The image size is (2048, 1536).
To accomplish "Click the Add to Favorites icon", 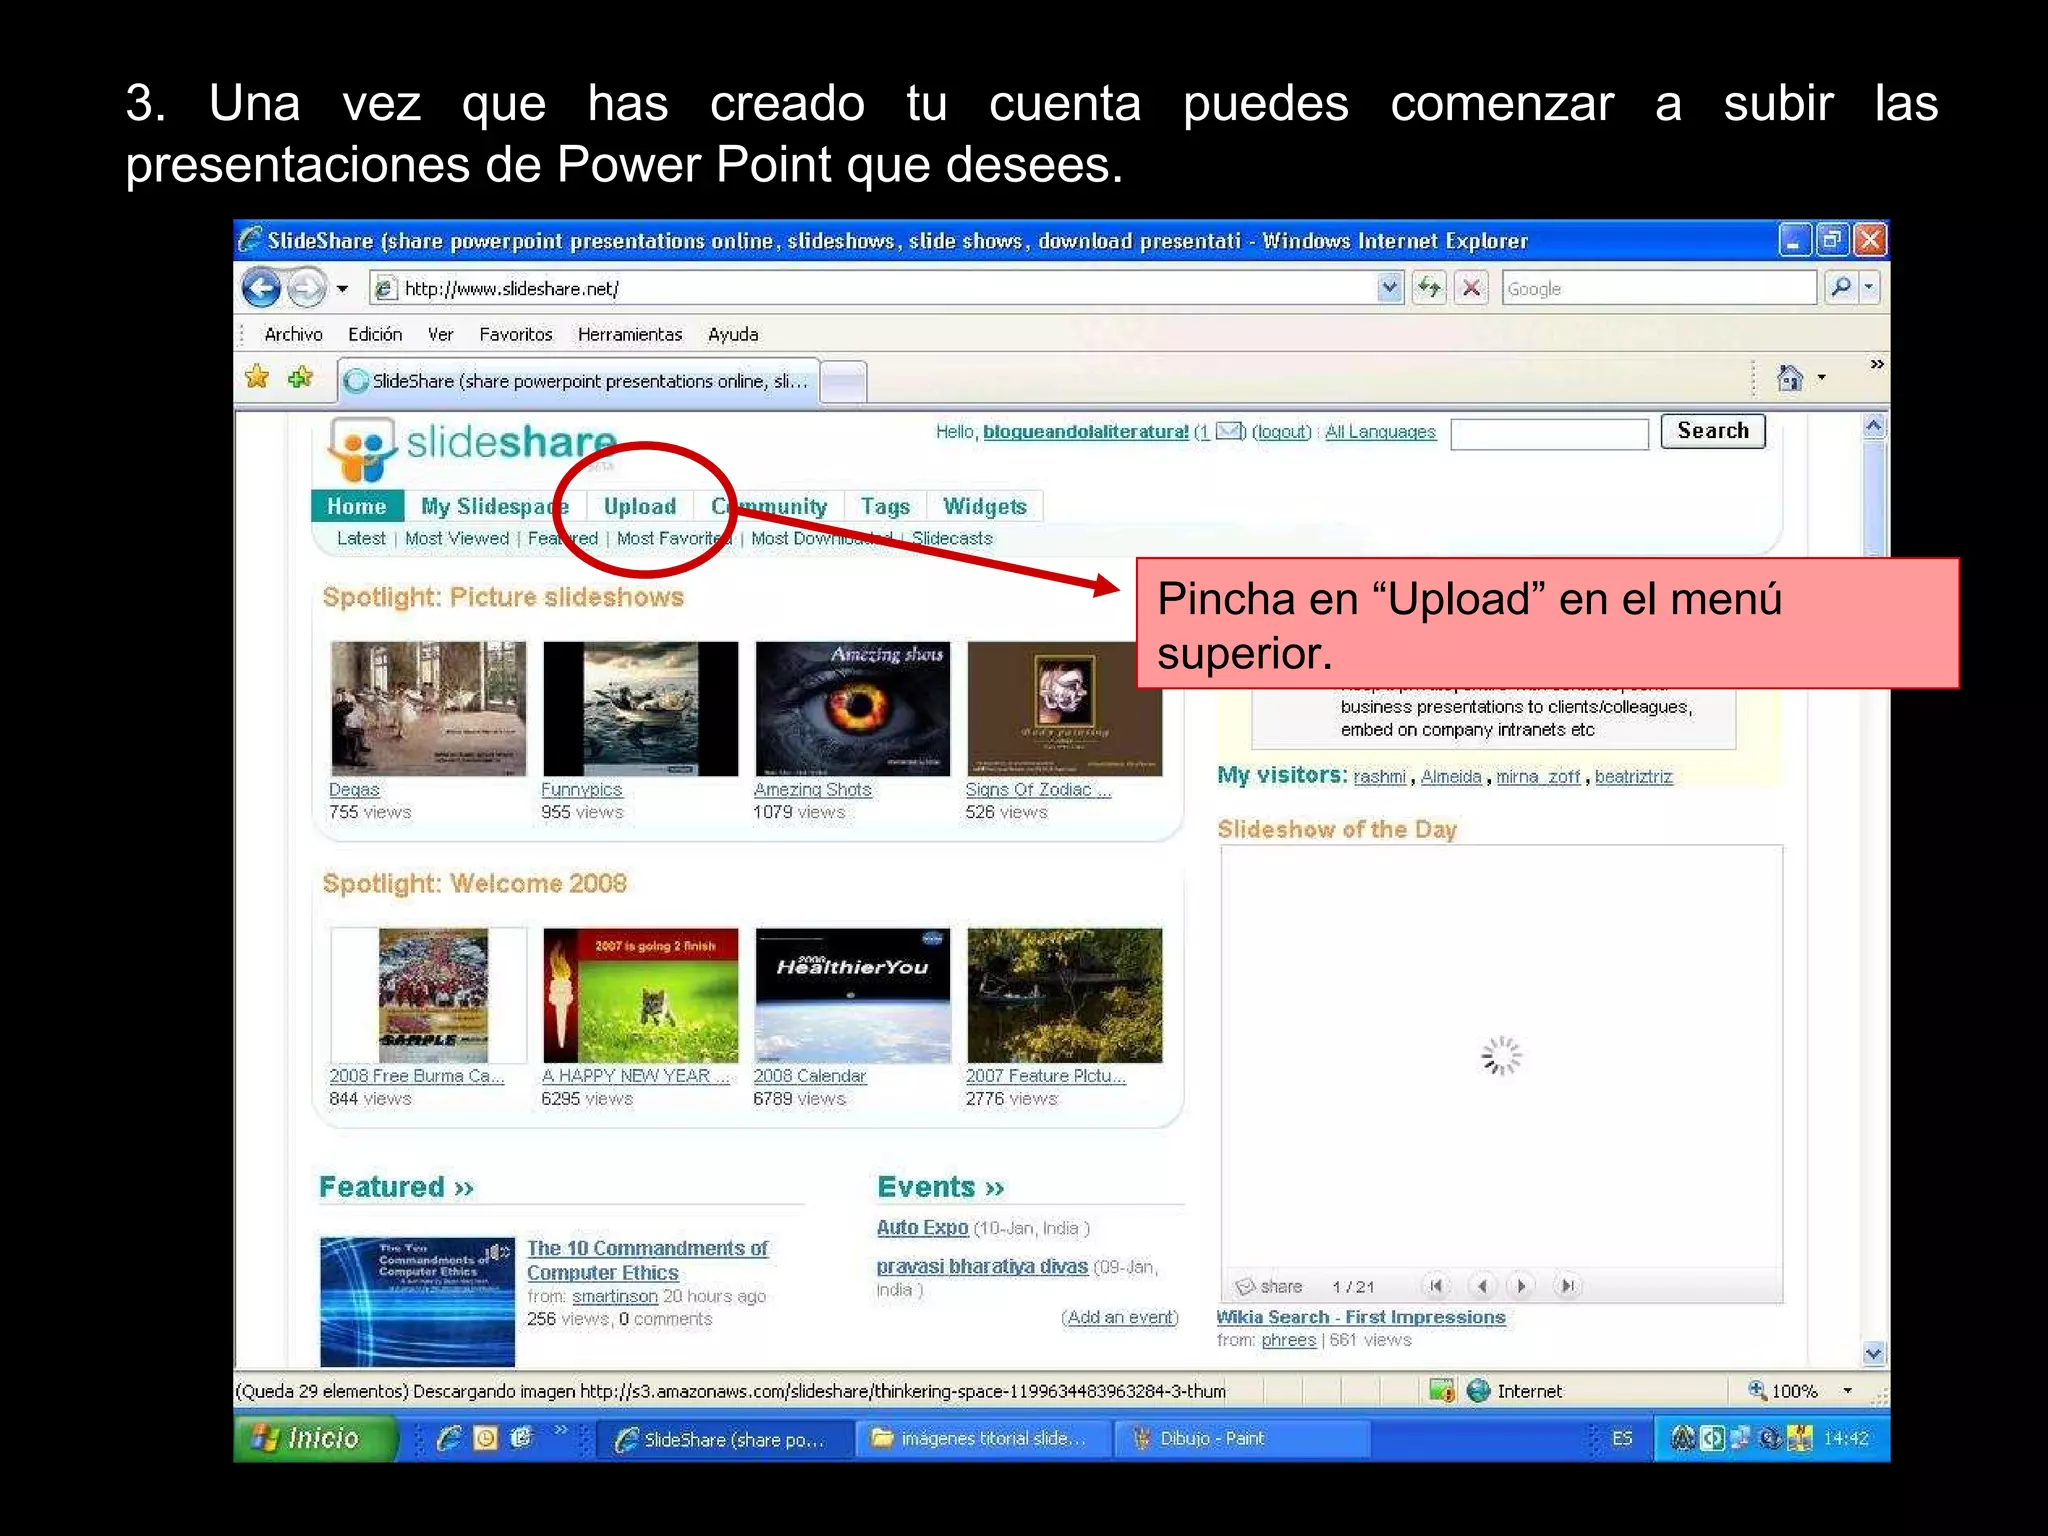I will tap(300, 378).
